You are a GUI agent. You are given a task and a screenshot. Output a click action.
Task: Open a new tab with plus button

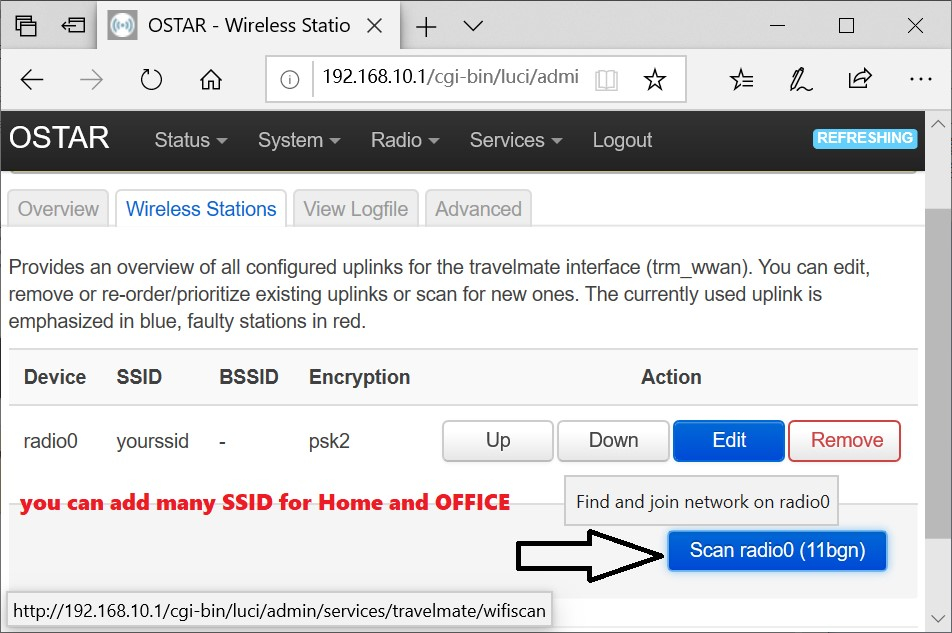click(x=426, y=26)
